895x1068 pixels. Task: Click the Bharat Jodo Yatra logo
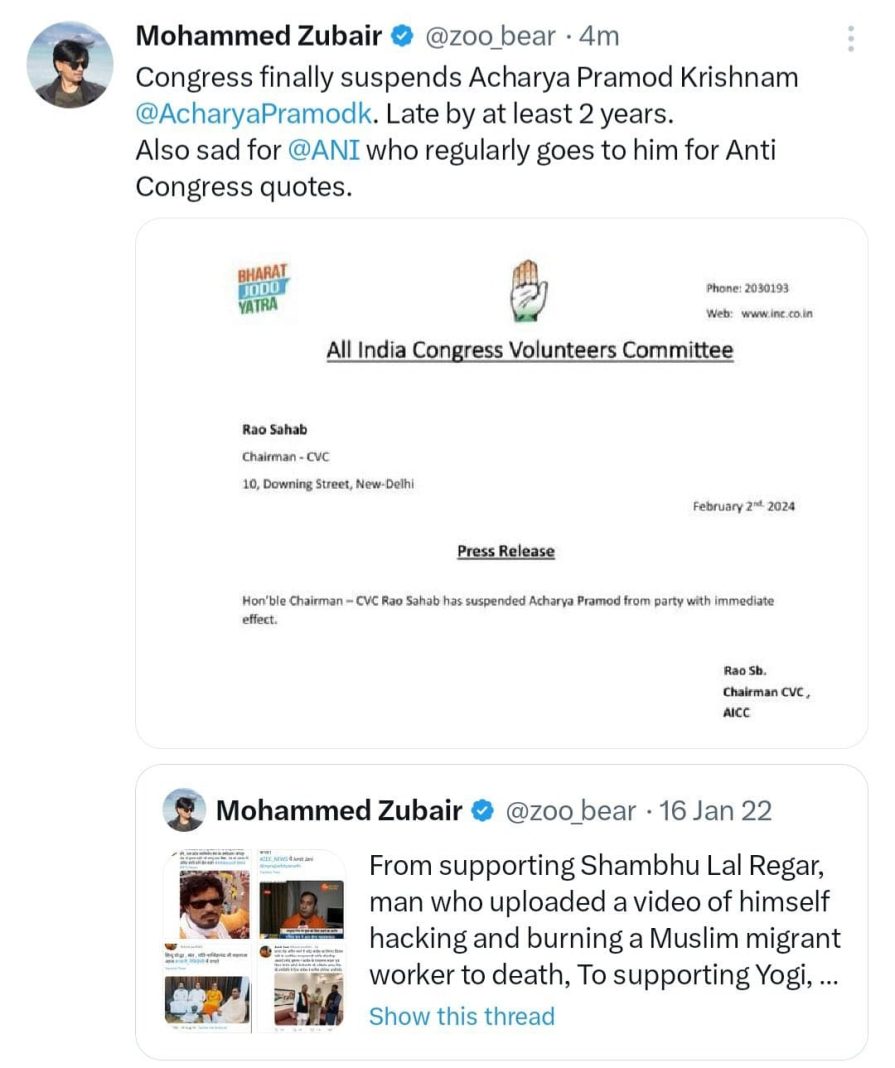(263, 290)
